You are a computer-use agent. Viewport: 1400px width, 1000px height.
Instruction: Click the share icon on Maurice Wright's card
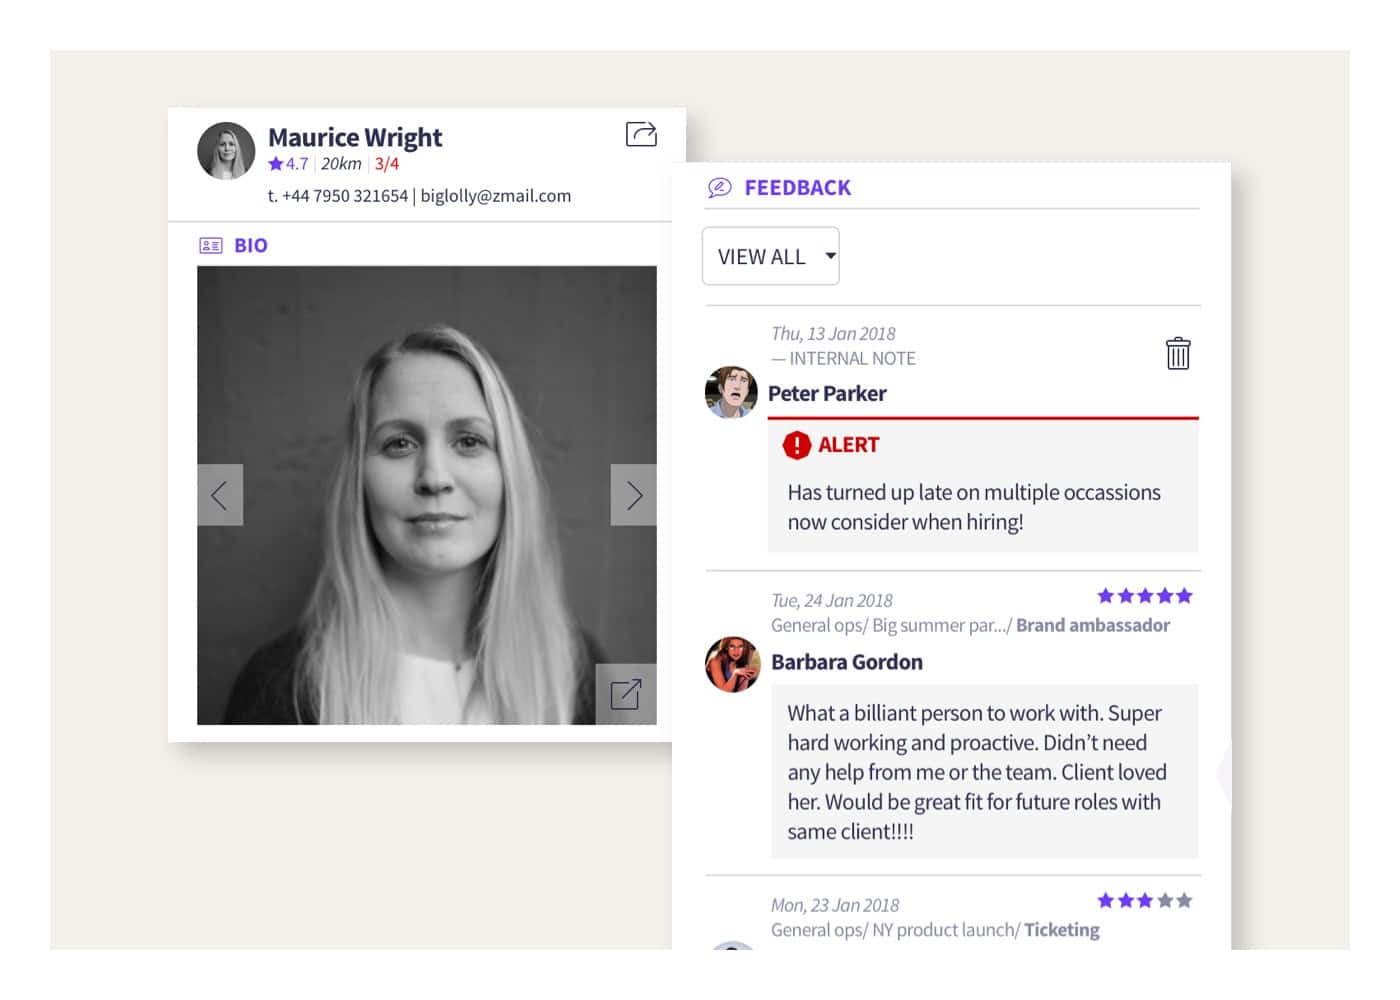(641, 134)
